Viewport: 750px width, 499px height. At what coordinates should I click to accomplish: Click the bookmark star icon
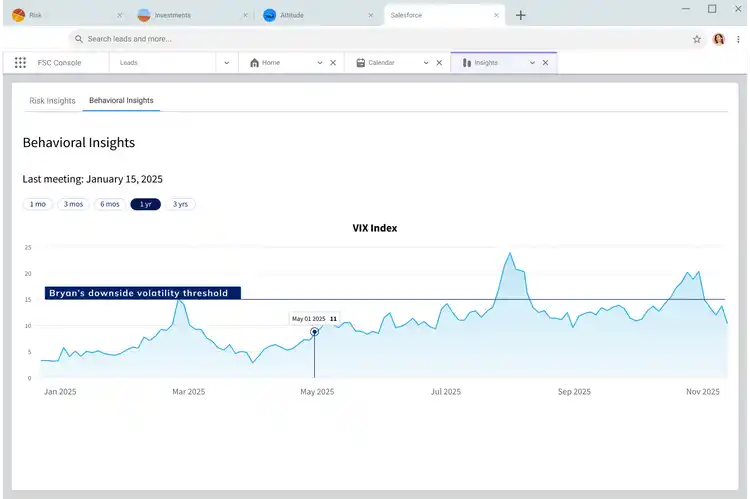click(697, 39)
